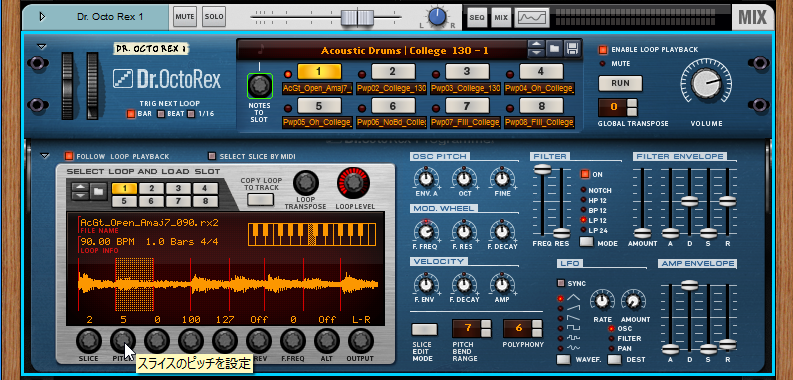Image resolution: width=793 pixels, height=380 pixels.
Task: Click the Filter Envelope Amount slider
Action: 643,233
